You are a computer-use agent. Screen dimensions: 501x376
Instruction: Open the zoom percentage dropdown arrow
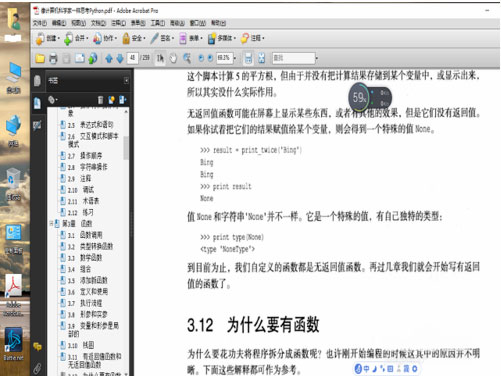coord(235,58)
